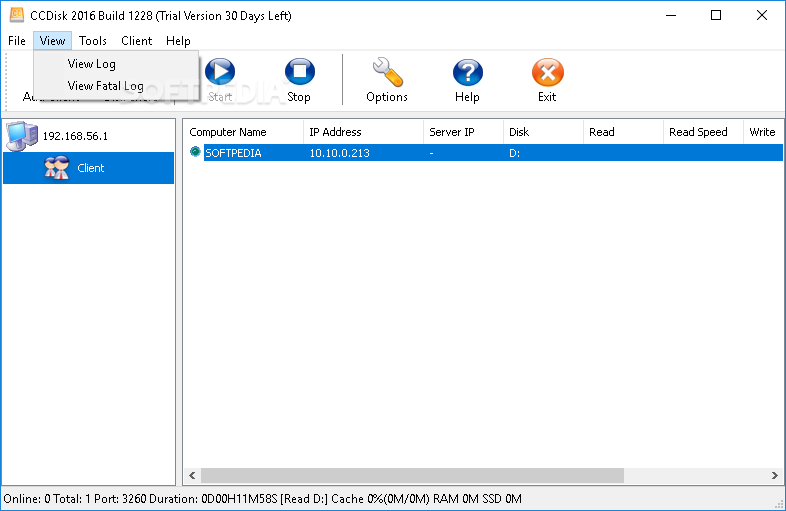Viewport: 786px width, 511px height.
Task: Select the Client people icon in sidebar
Action: coord(57,168)
